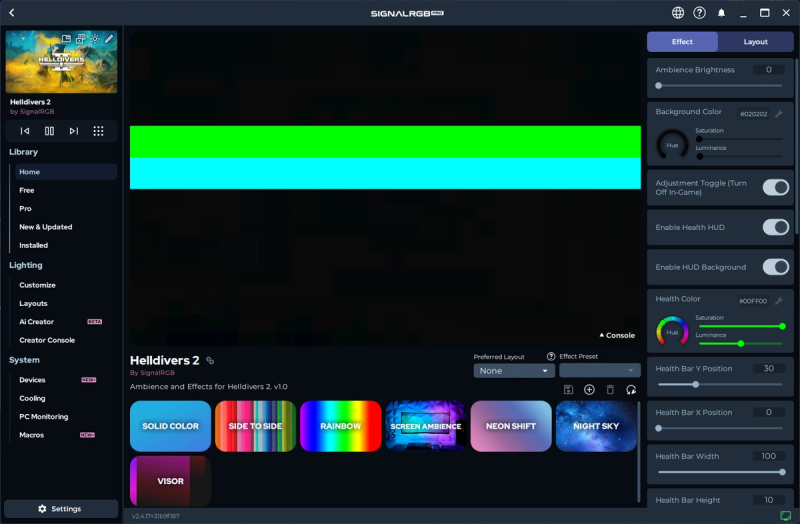Open Cooling page
800x524 pixels.
pos(32,398)
